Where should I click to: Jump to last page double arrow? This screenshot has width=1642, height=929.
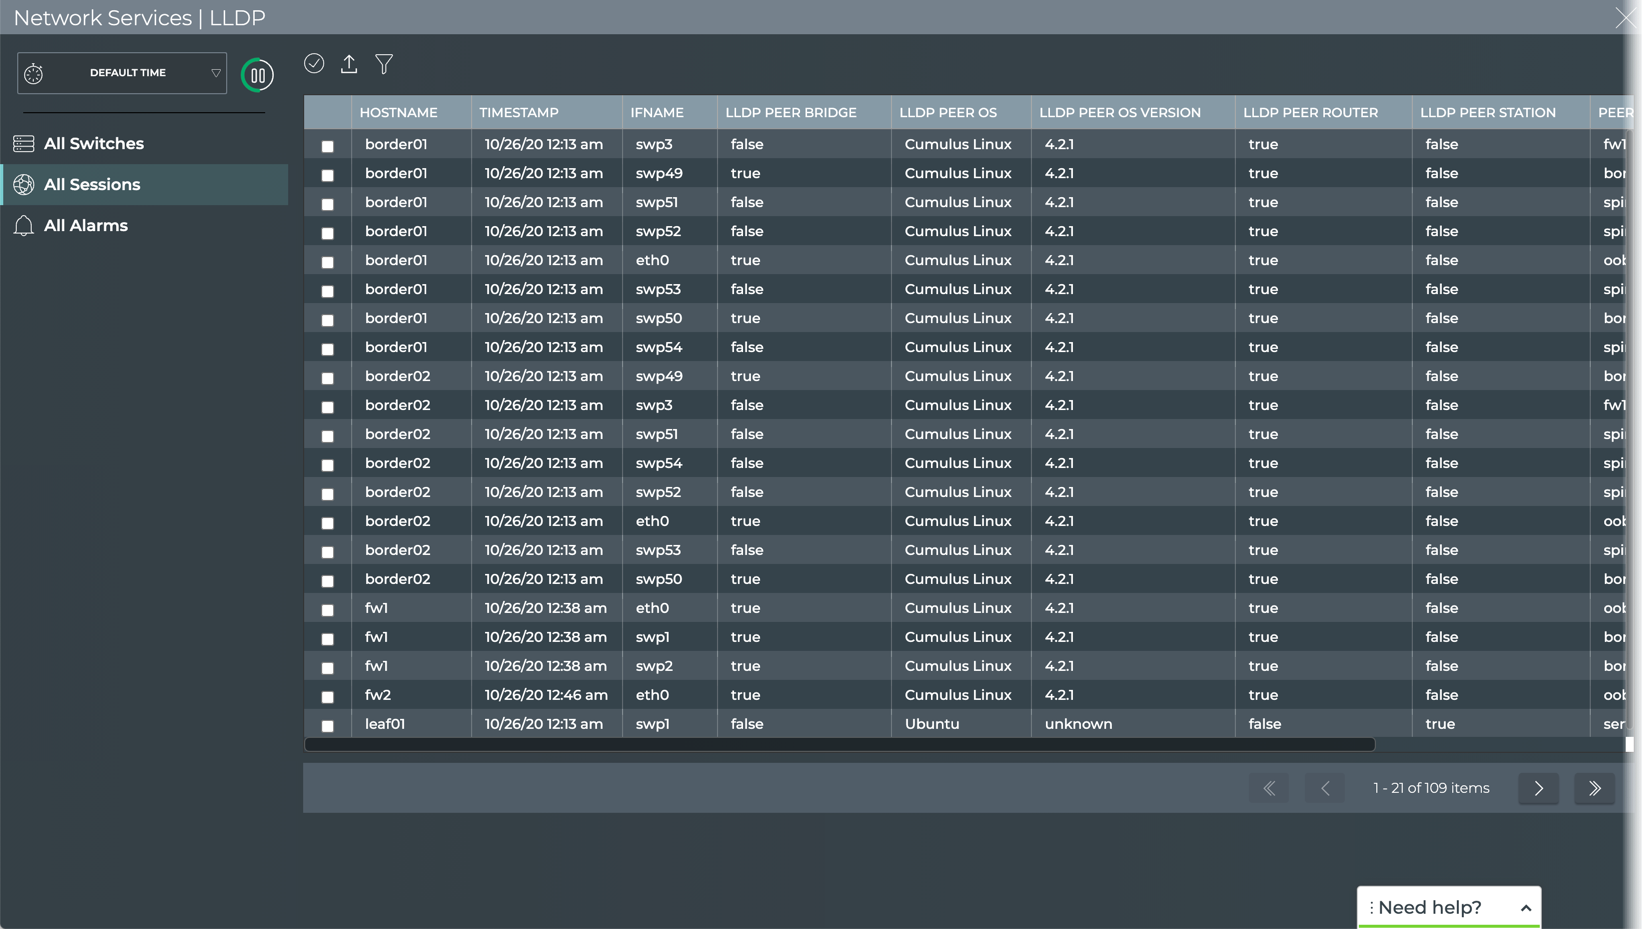click(1594, 788)
